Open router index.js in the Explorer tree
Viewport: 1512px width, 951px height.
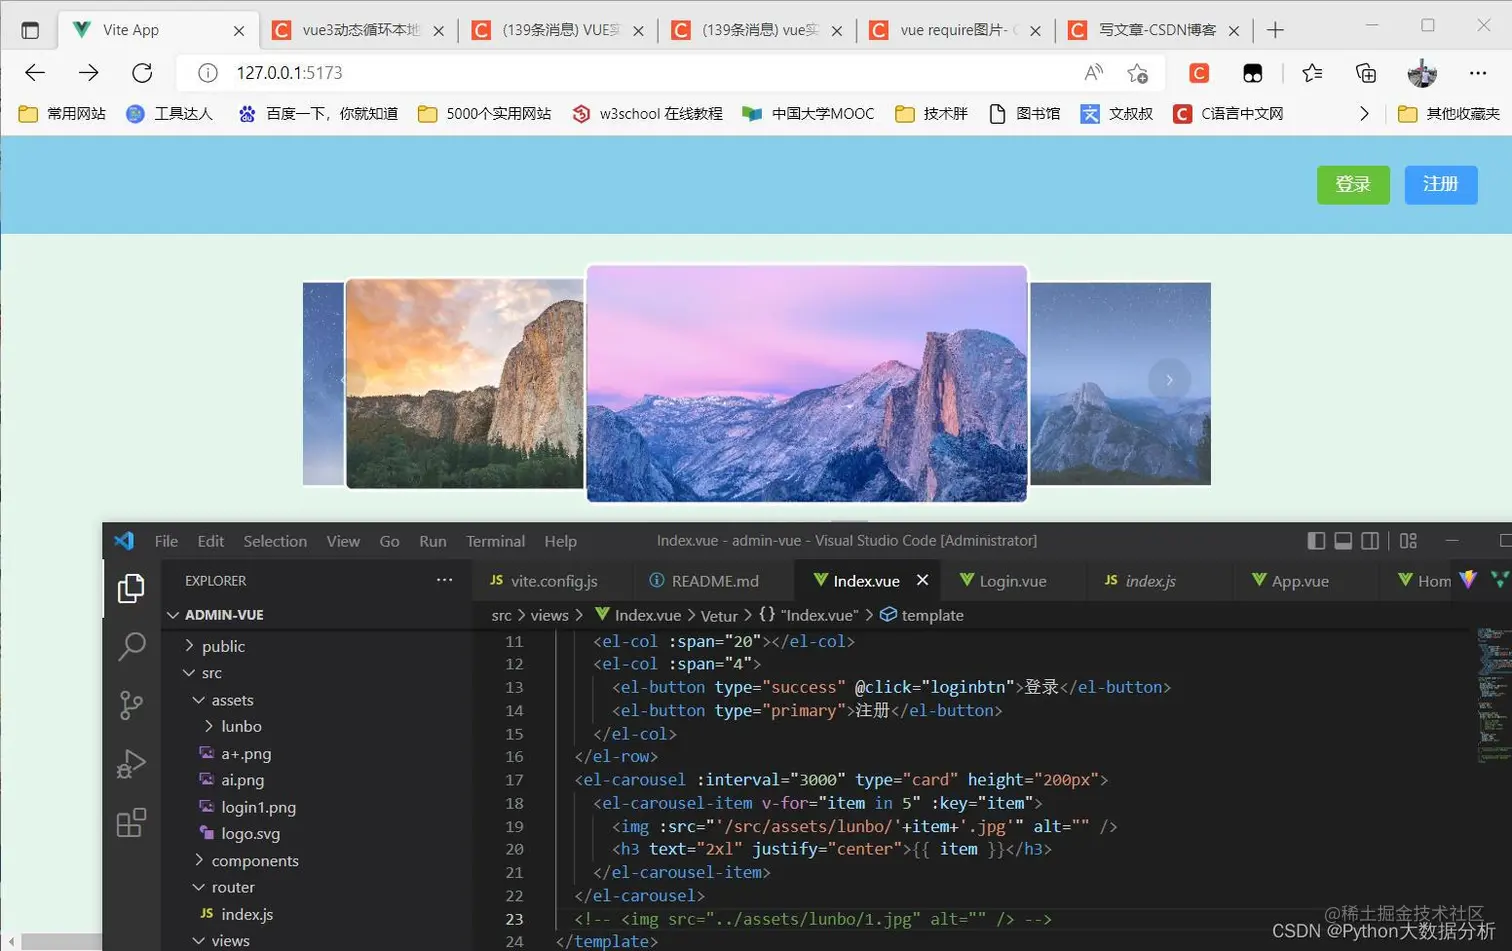[x=247, y=914]
